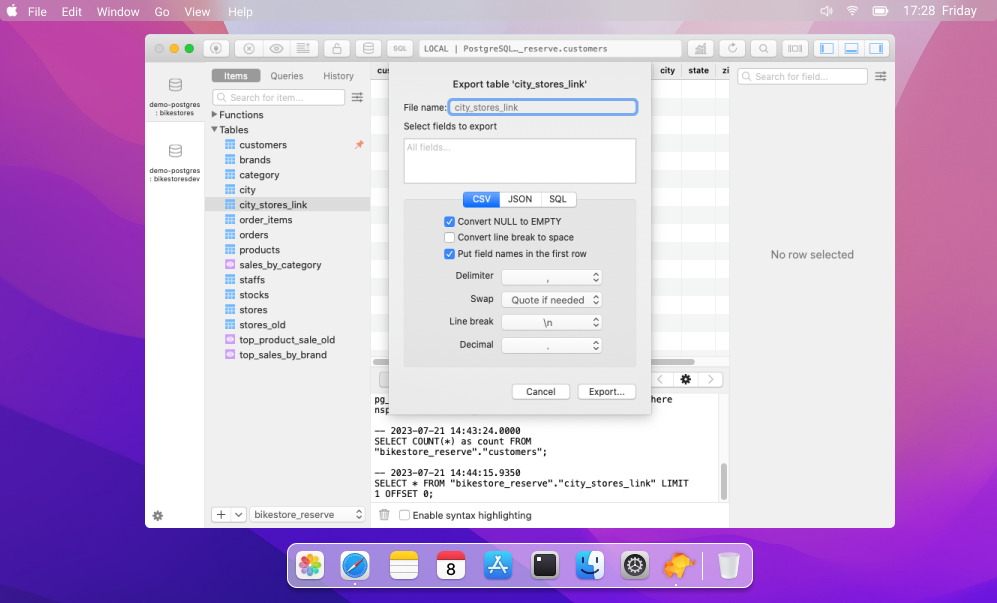Image resolution: width=997 pixels, height=603 pixels.
Task: Click the database cylinder toolbar icon
Action: coord(368,48)
